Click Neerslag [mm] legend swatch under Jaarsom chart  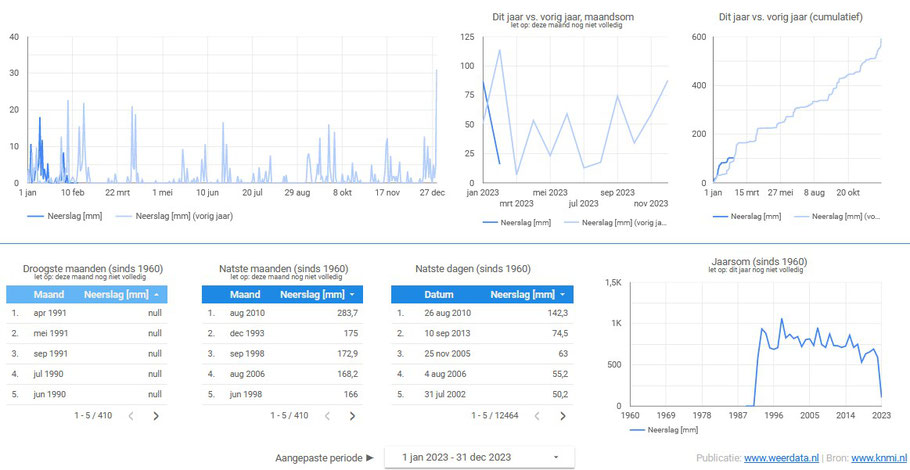[637, 430]
